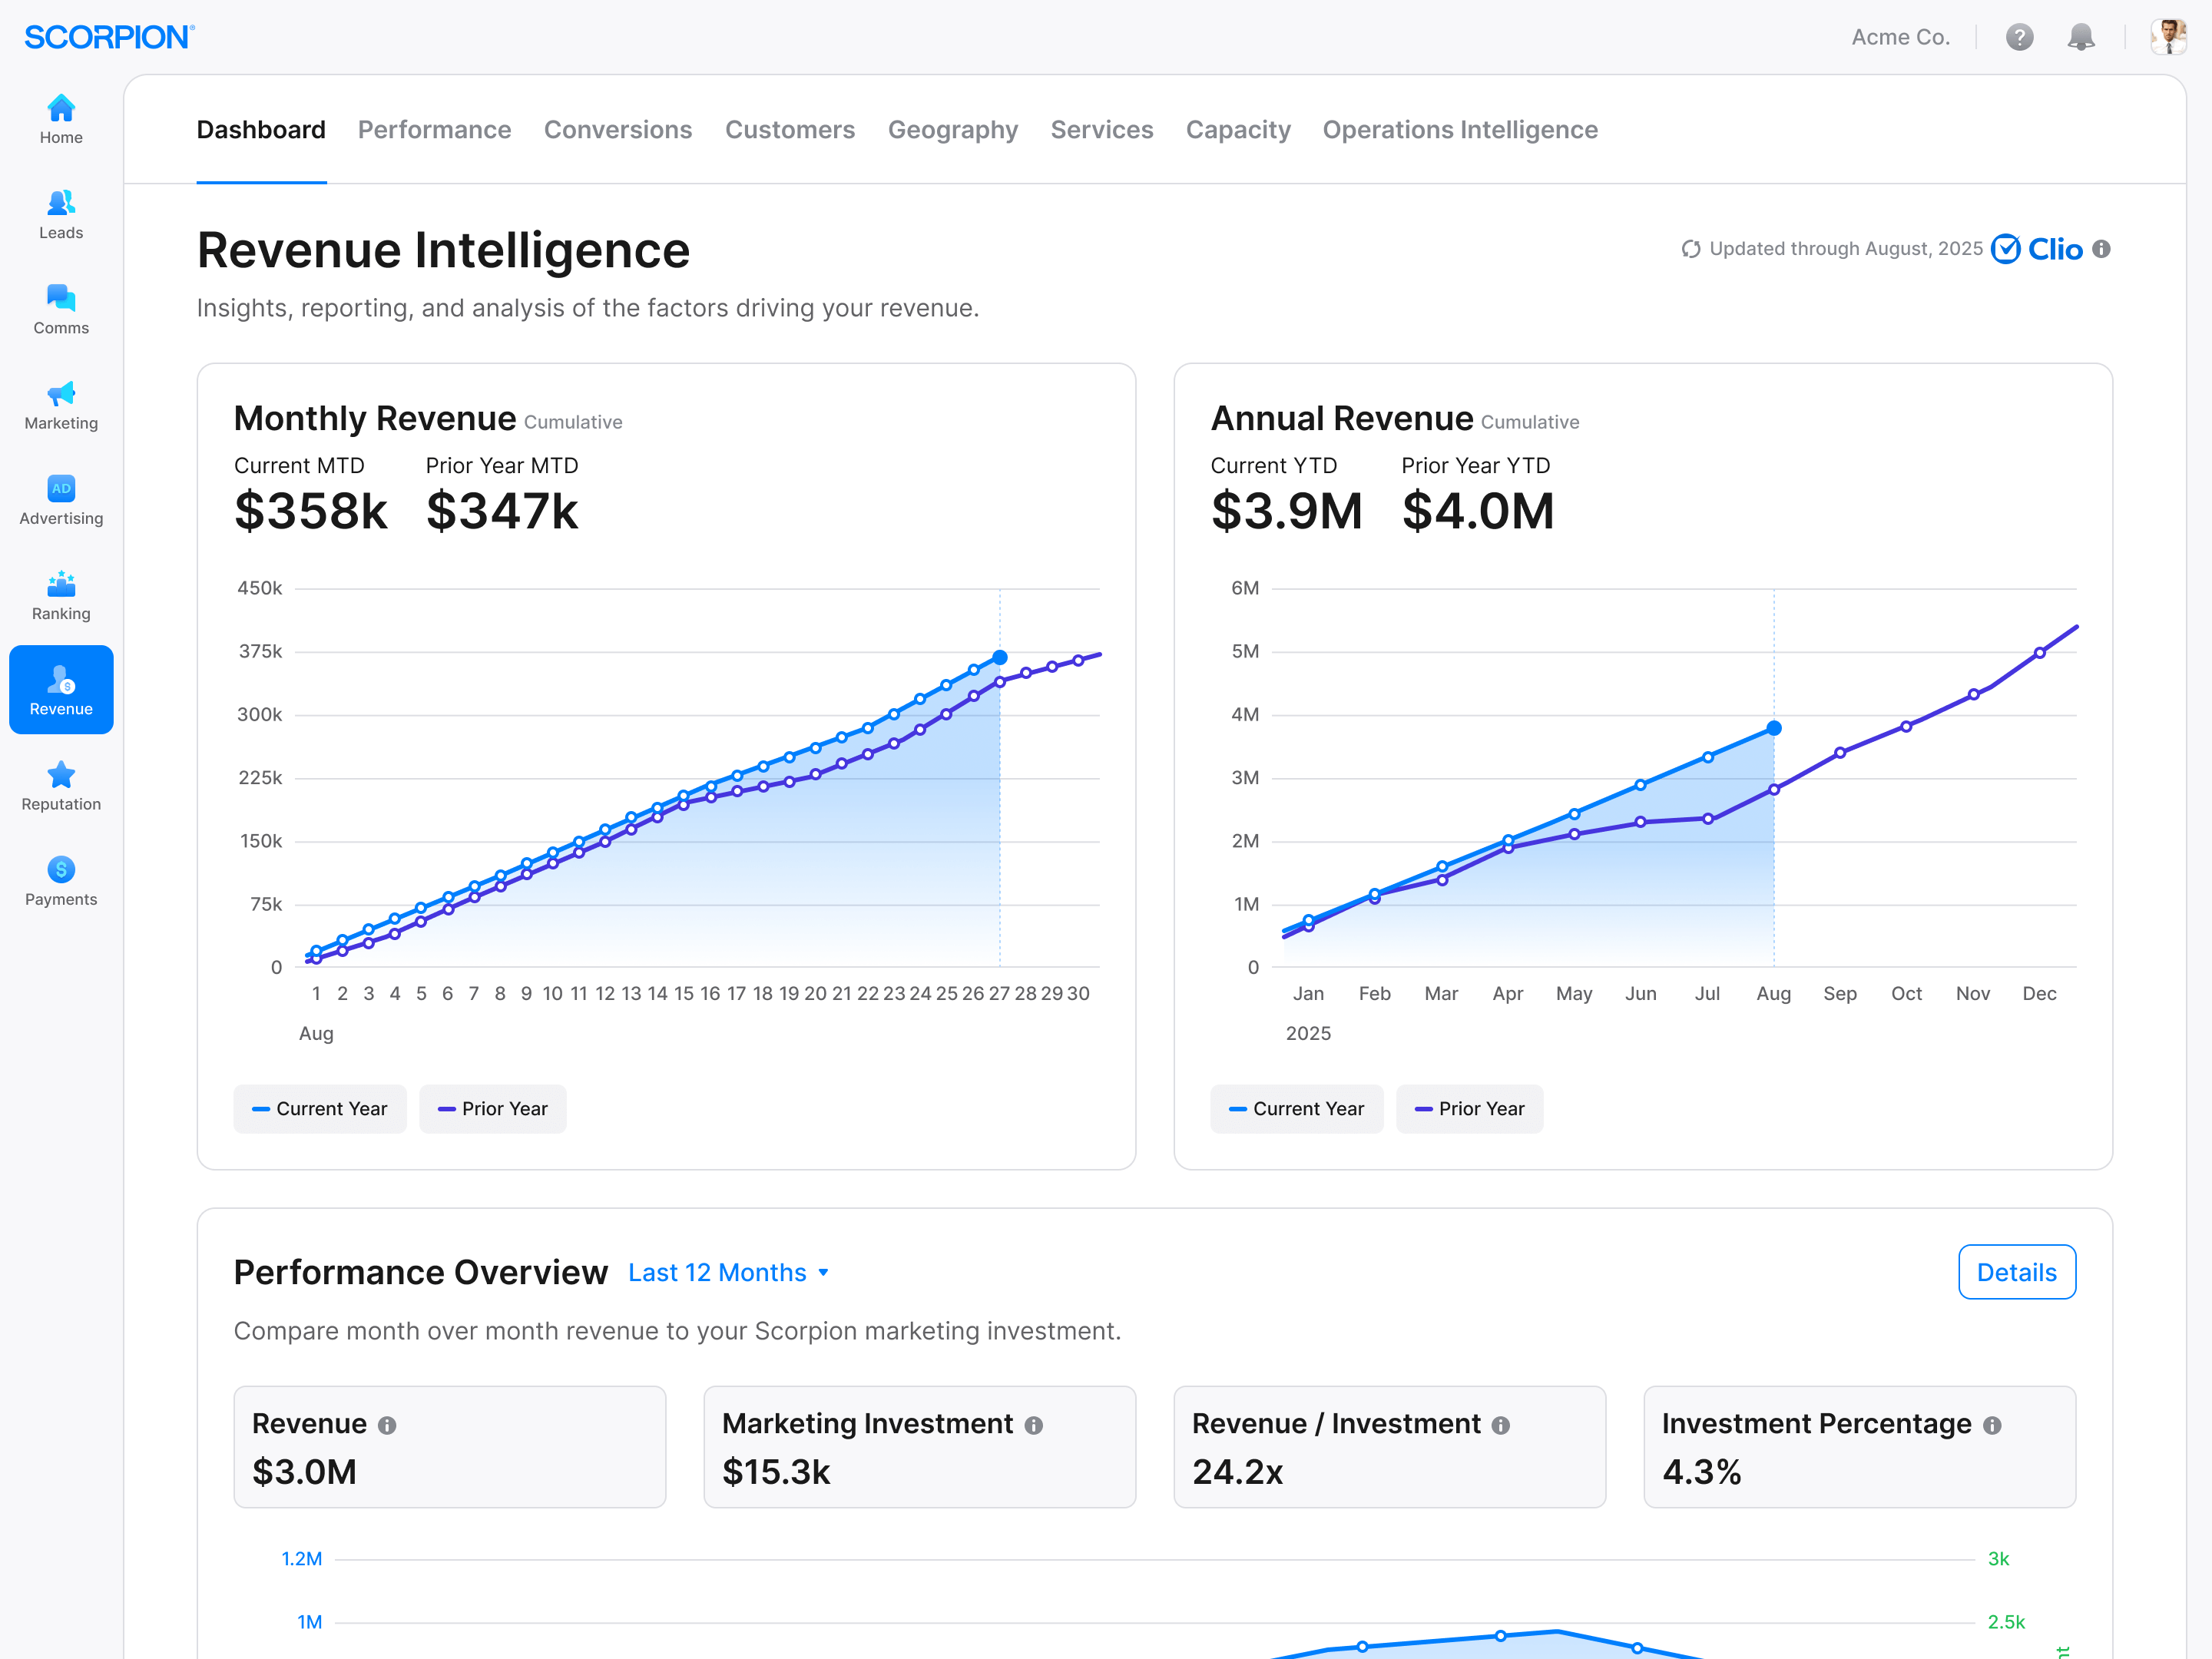Go to Comms in sidebar
This screenshot has height=1659, width=2212.
61,299
